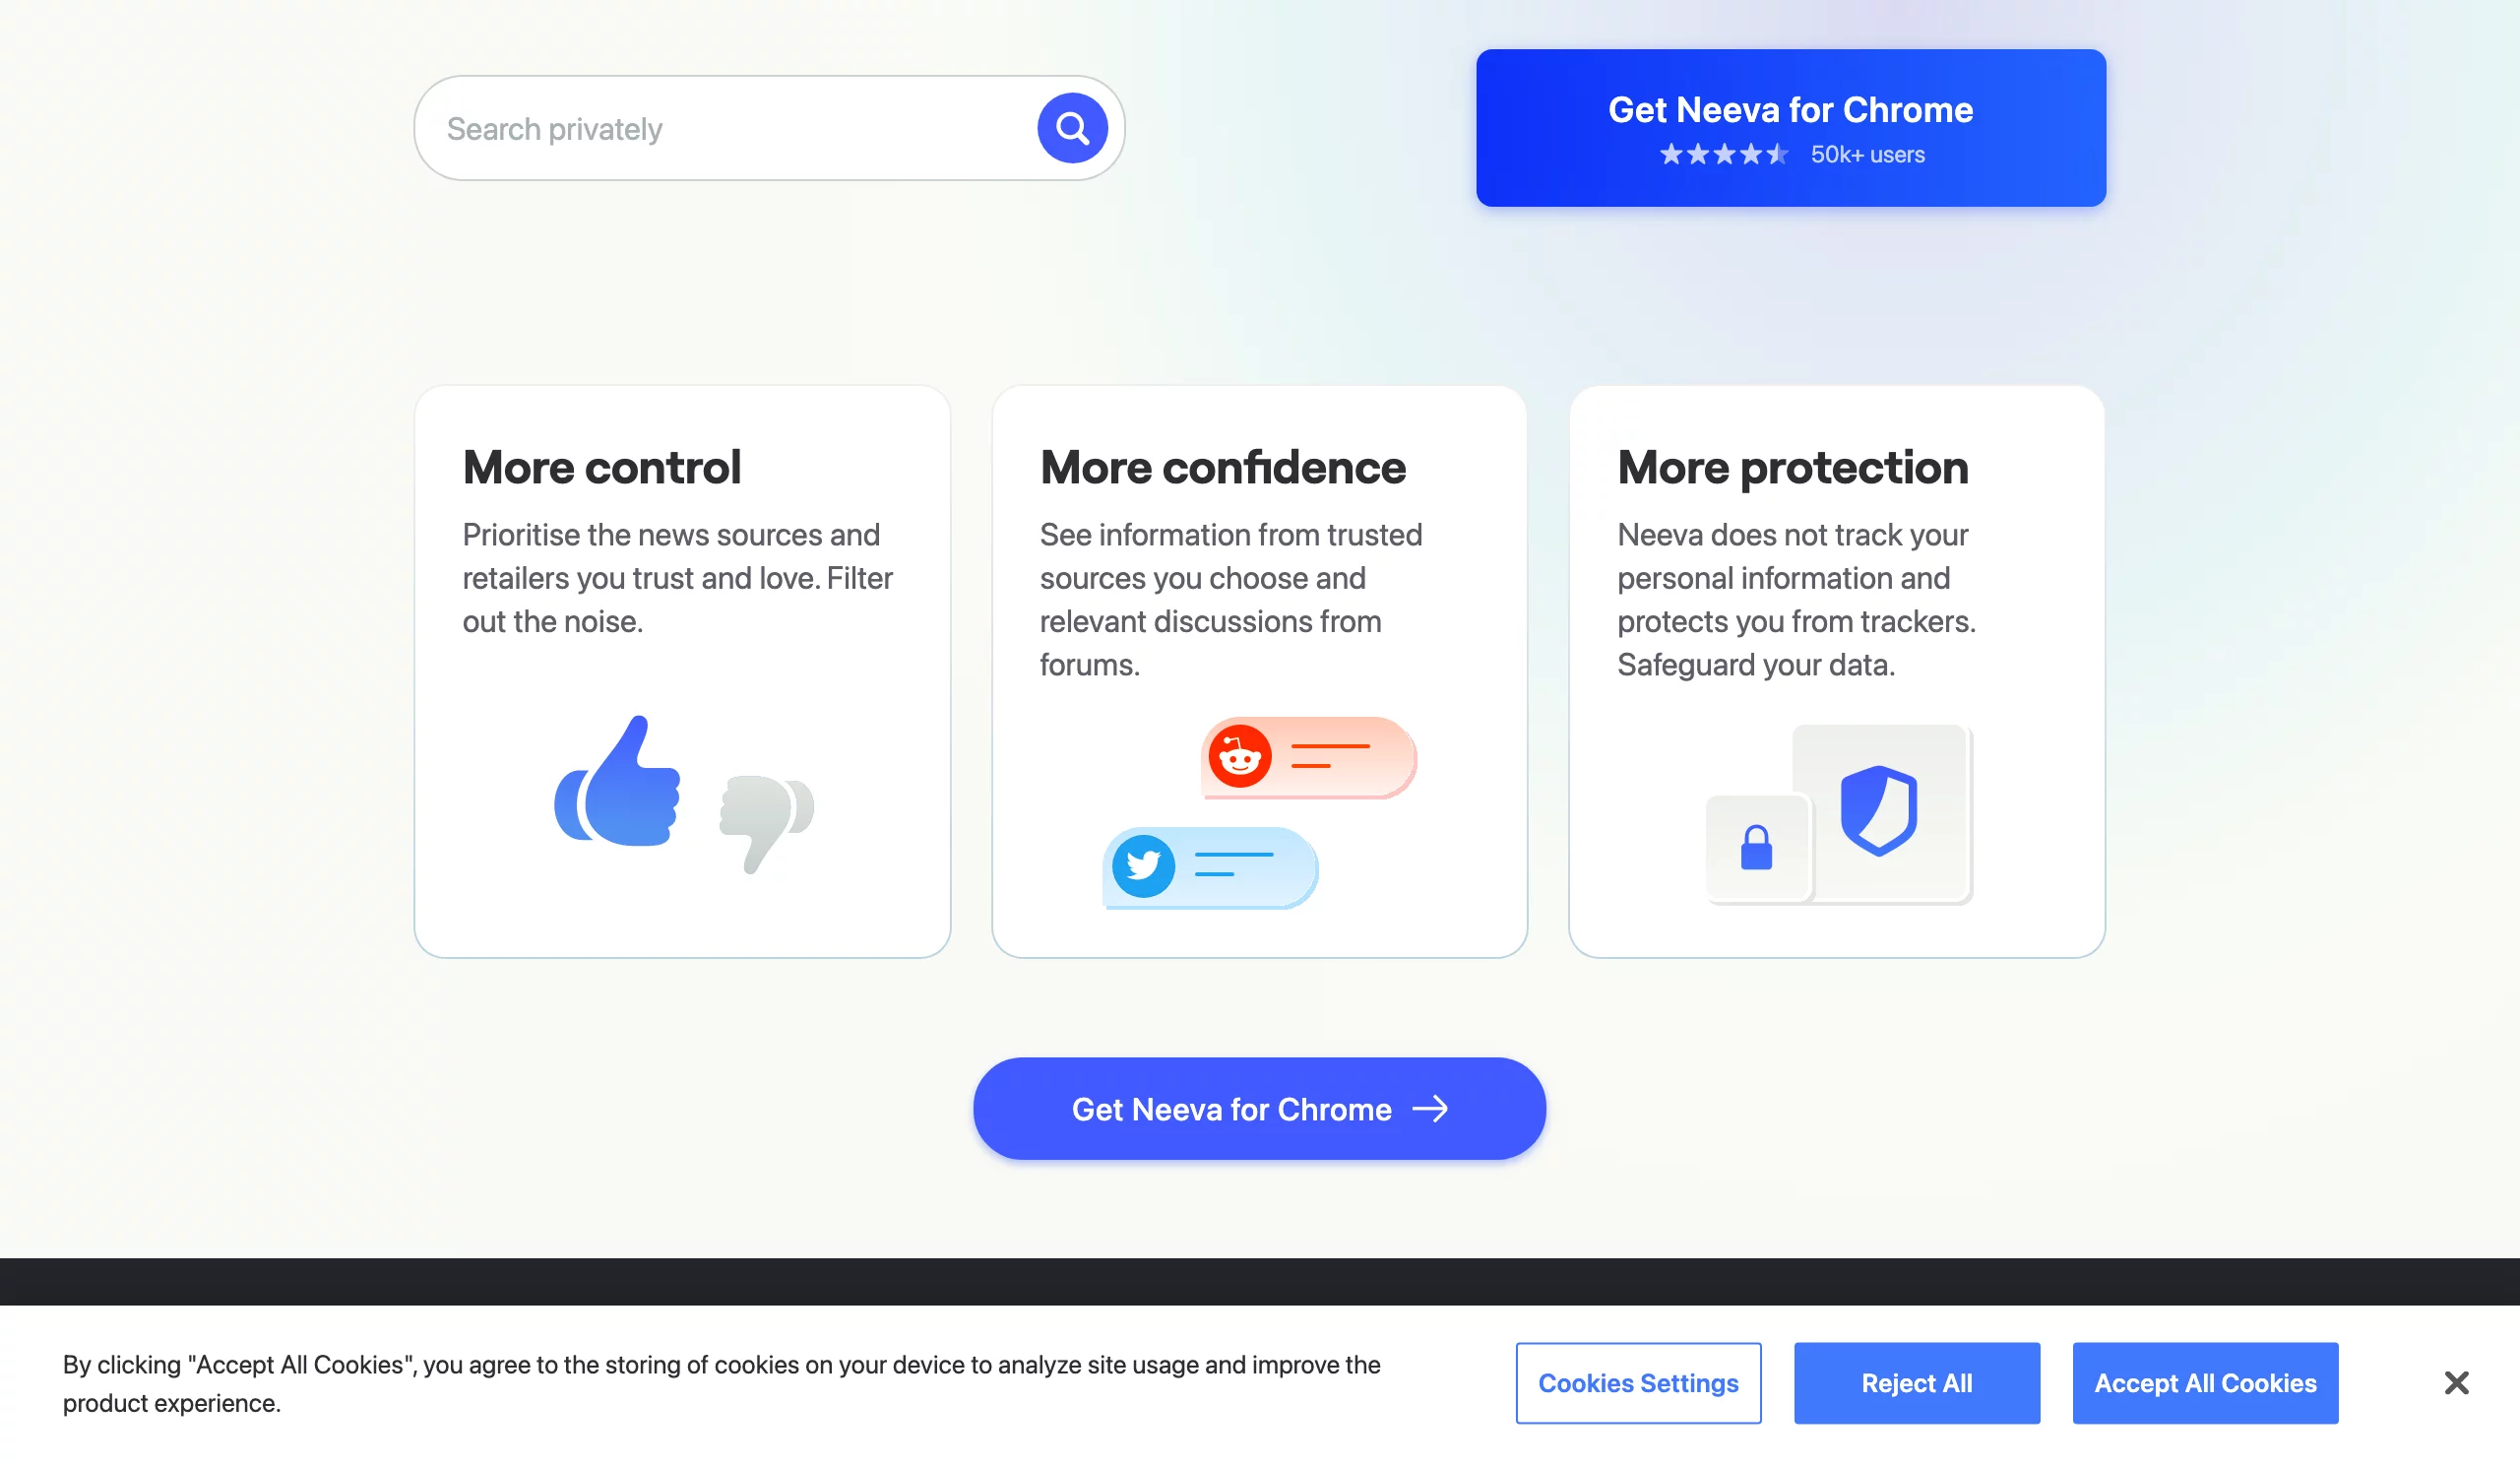Click the search input field

click(x=733, y=127)
